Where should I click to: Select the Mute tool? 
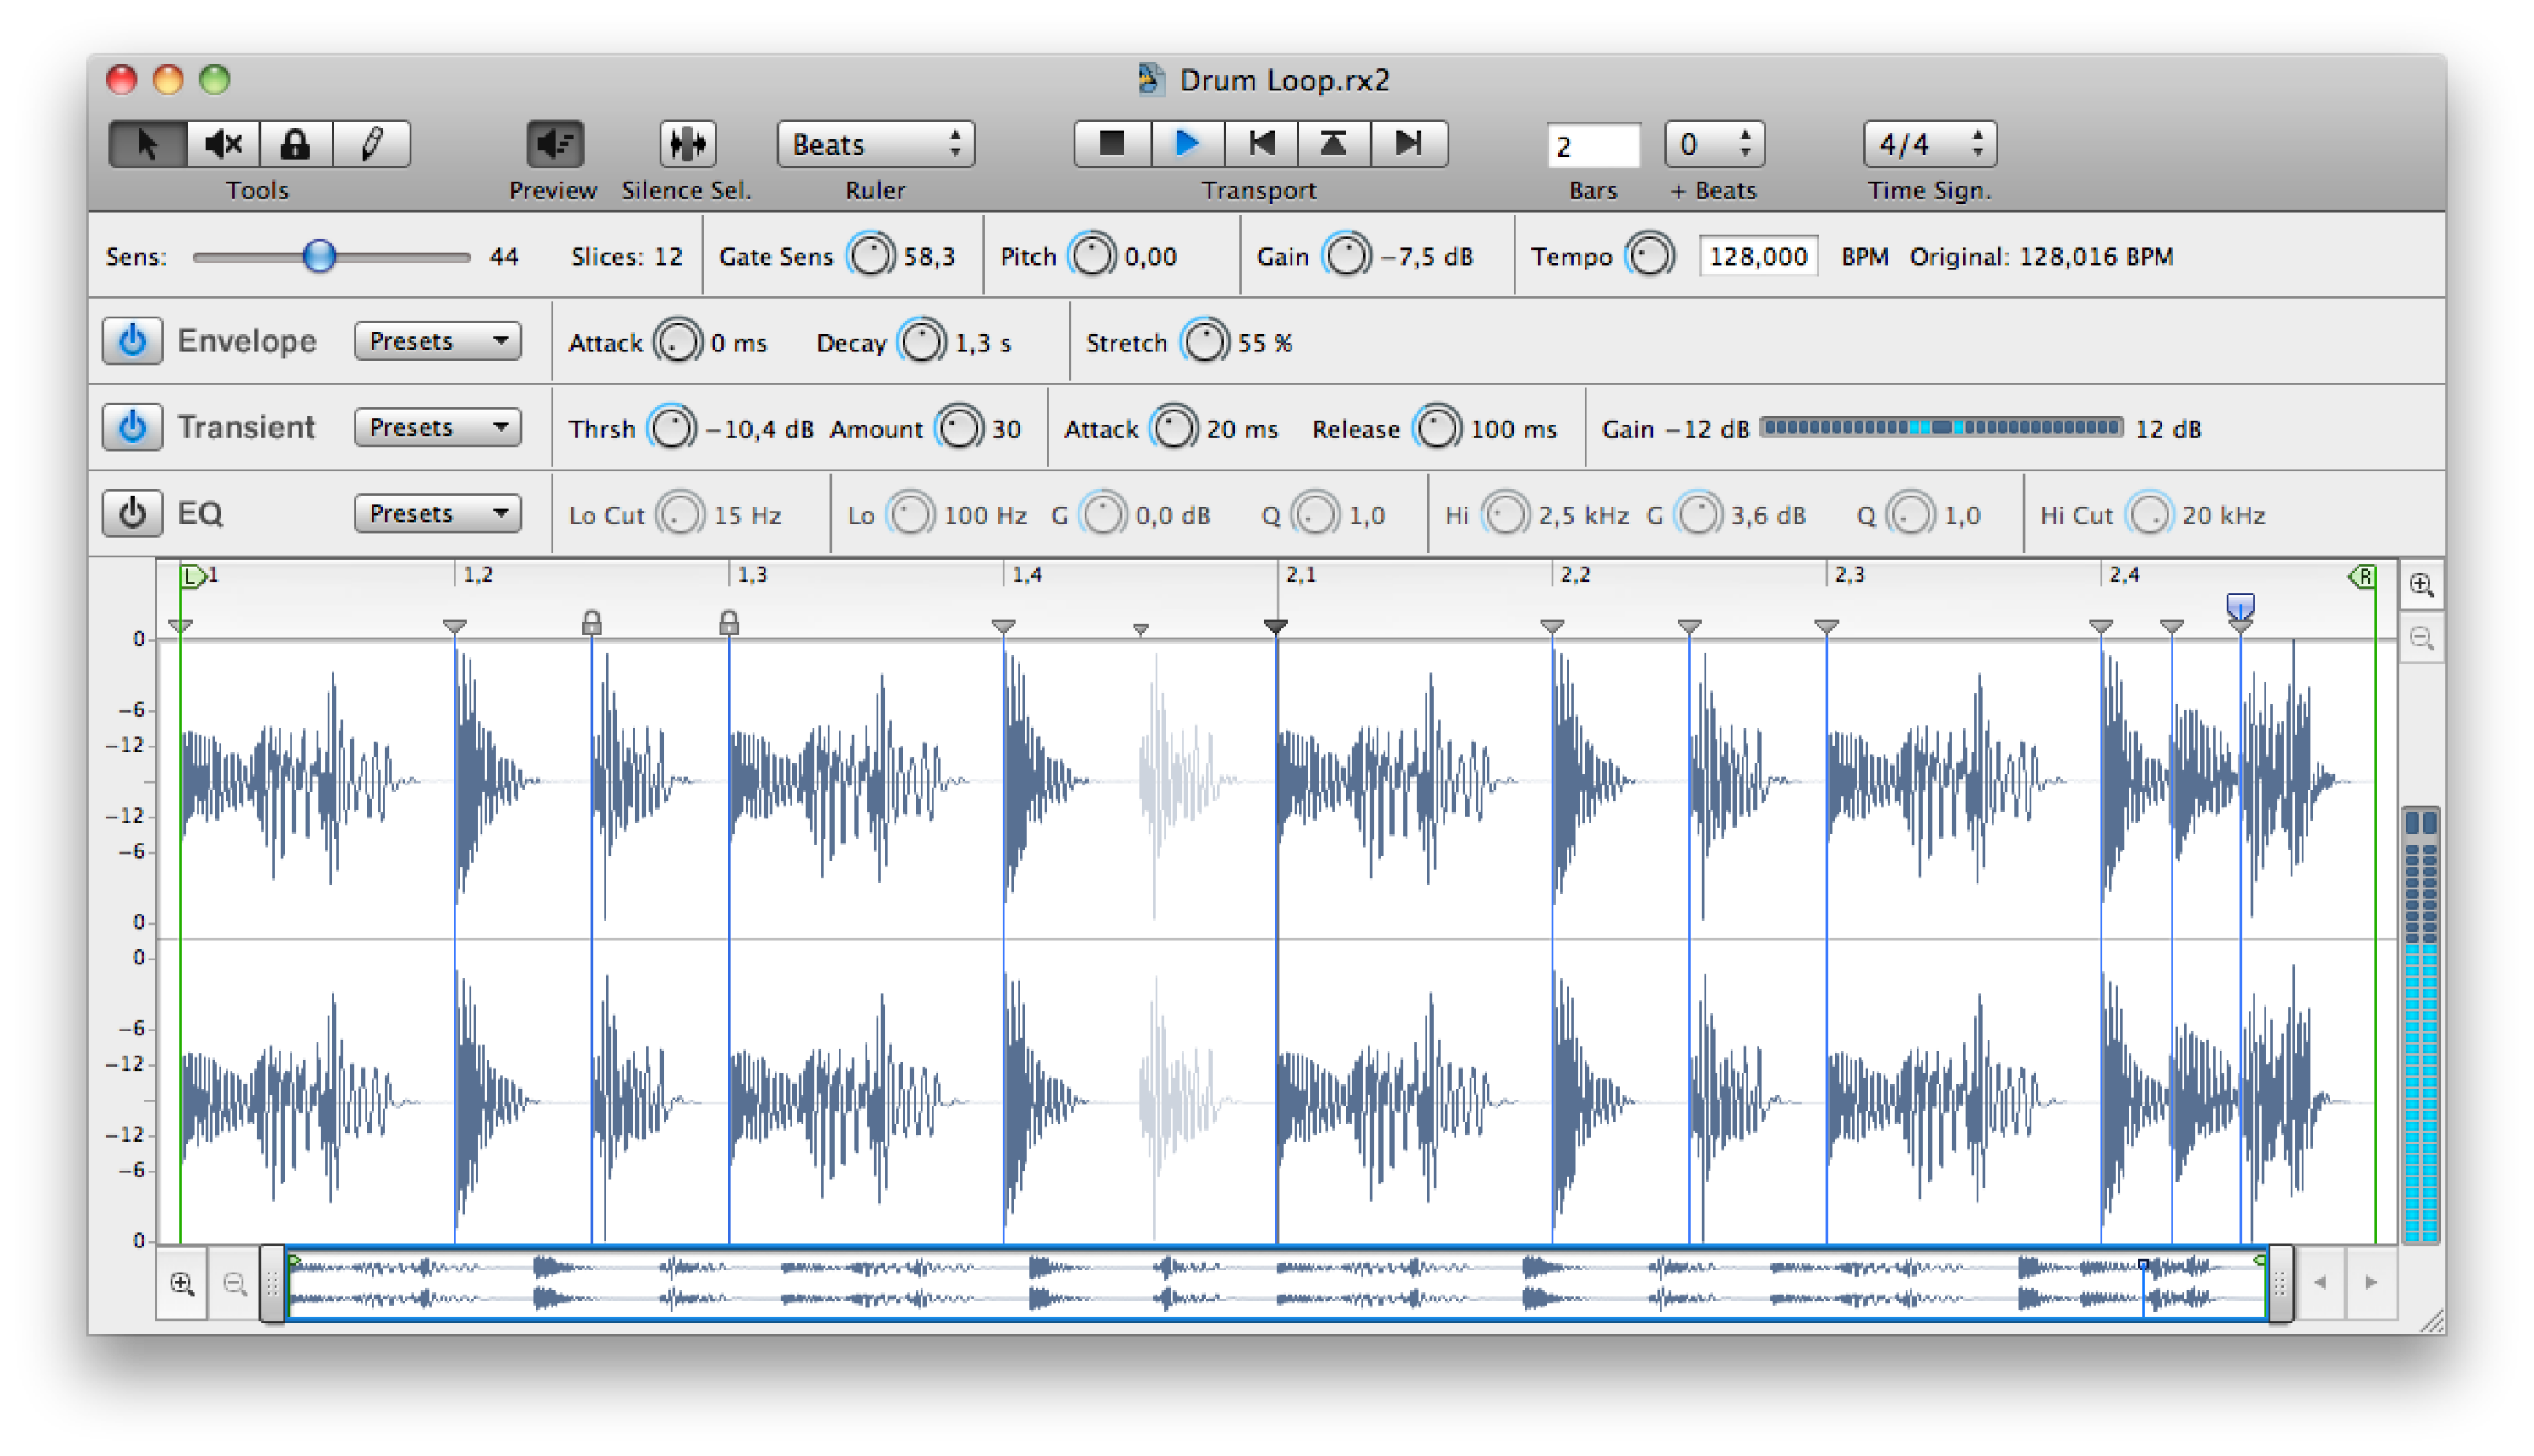coord(222,144)
